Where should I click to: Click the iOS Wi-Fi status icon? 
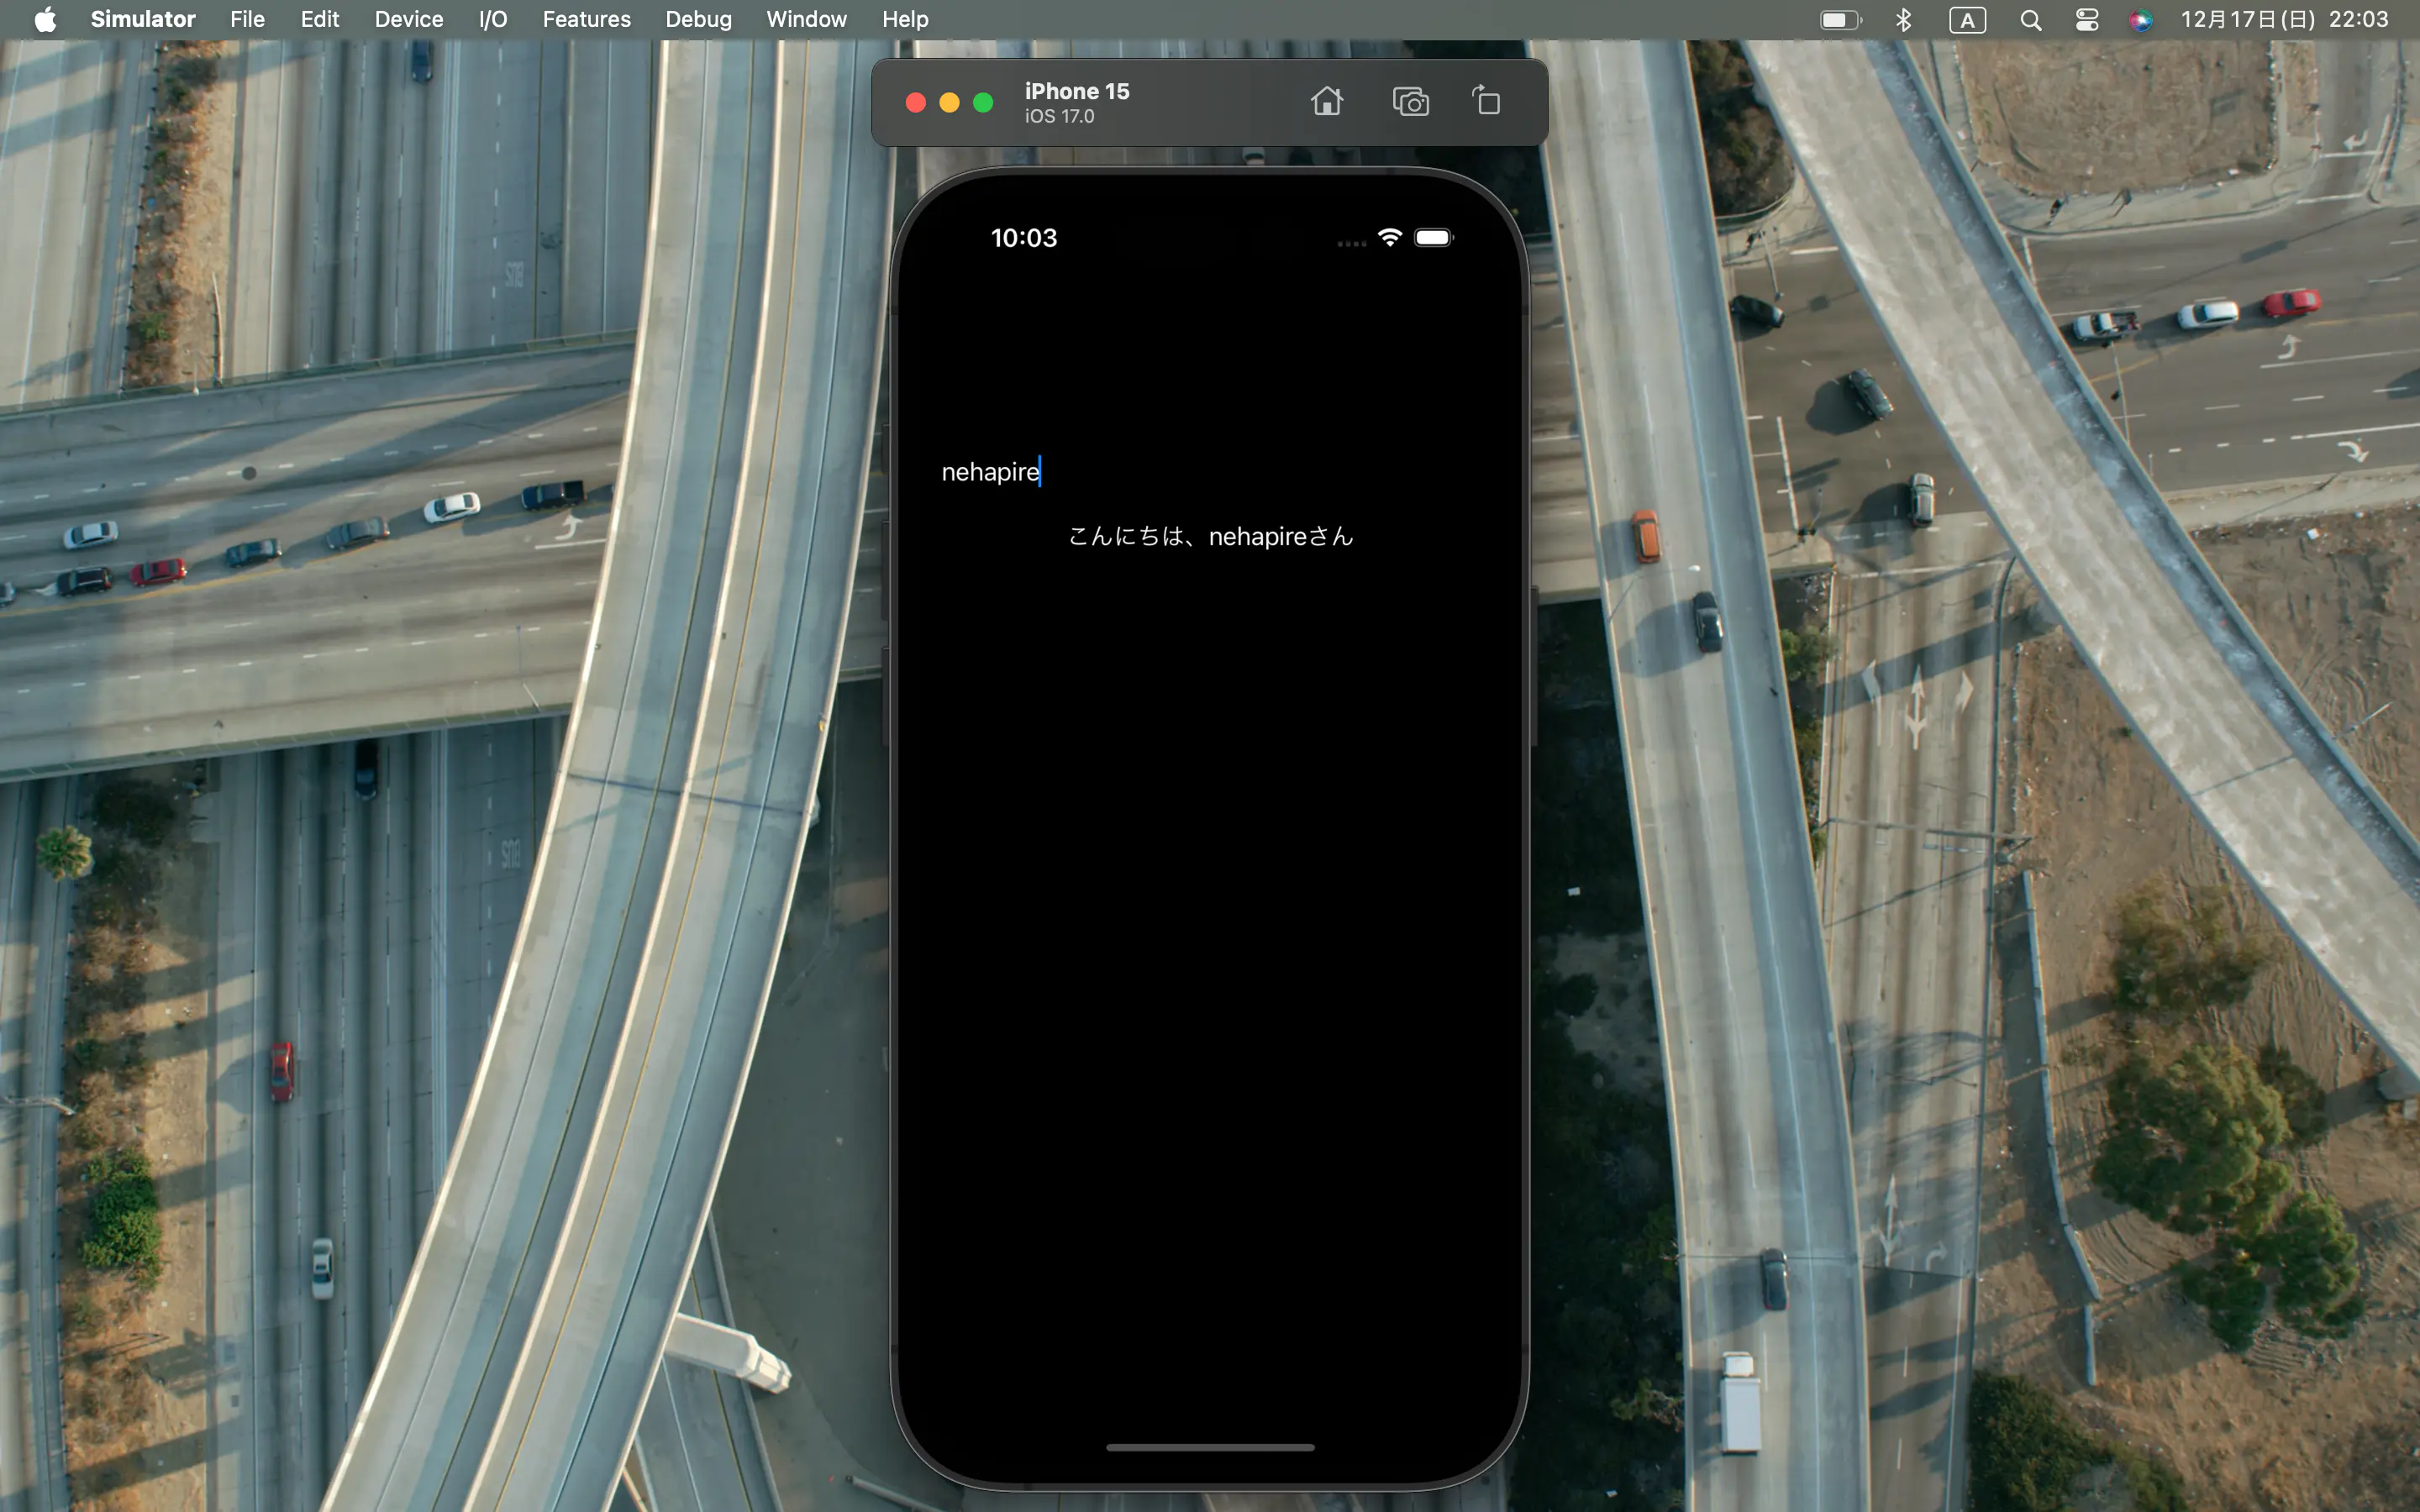click(1389, 237)
